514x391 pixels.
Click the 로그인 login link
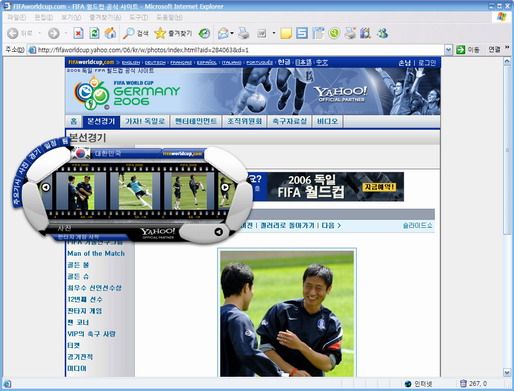[x=427, y=63]
